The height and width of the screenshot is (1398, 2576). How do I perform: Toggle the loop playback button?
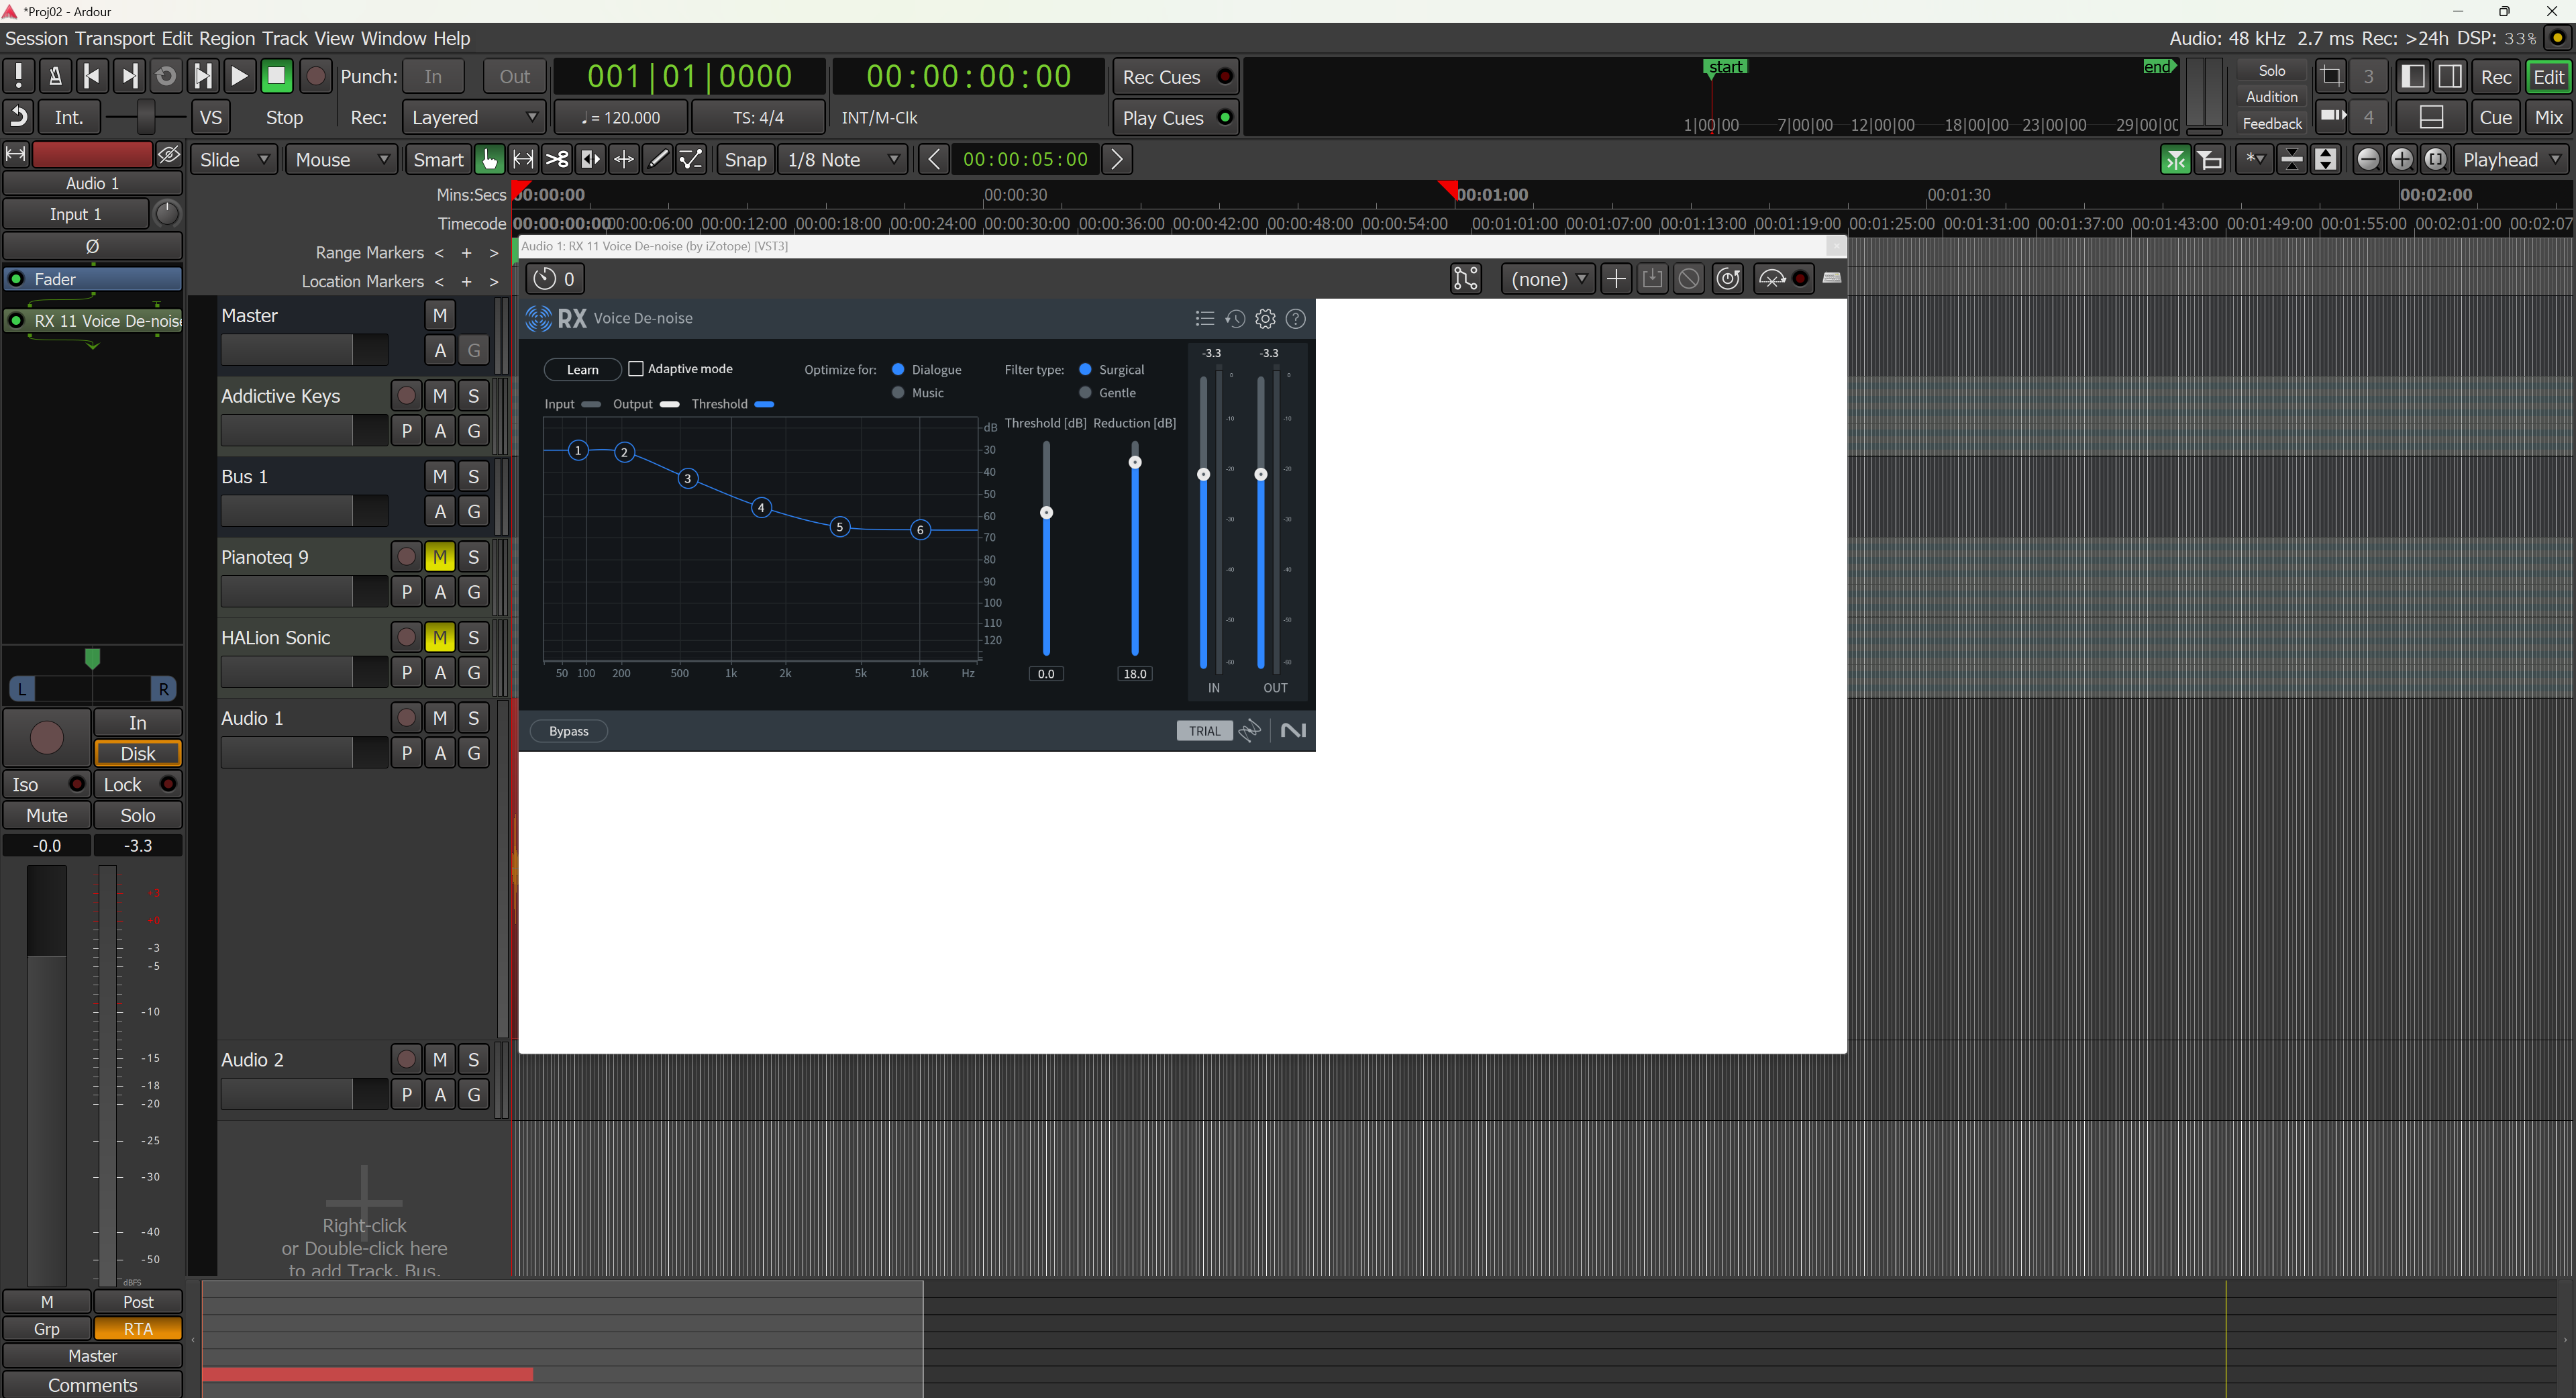pyautogui.click(x=166, y=77)
